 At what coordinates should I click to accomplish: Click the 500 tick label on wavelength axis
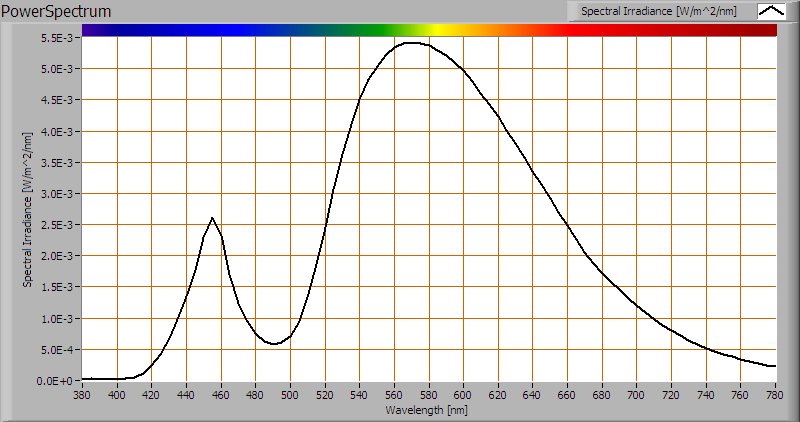(x=290, y=394)
